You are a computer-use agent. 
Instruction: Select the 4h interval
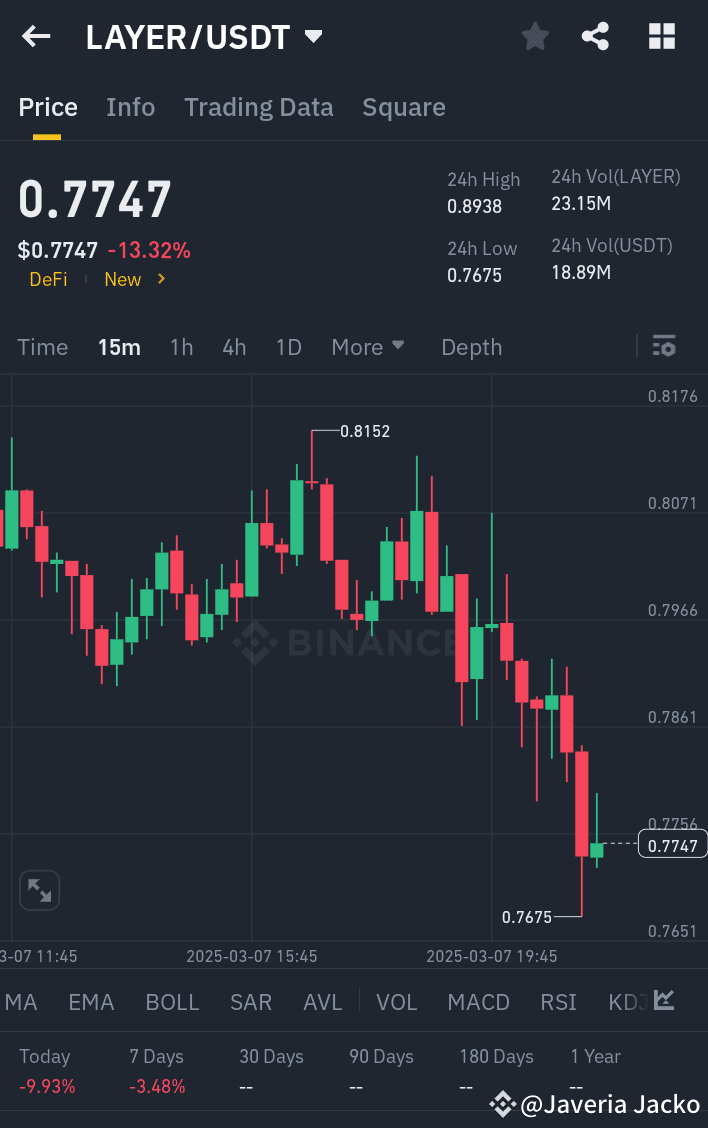click(x=234, y=347)
